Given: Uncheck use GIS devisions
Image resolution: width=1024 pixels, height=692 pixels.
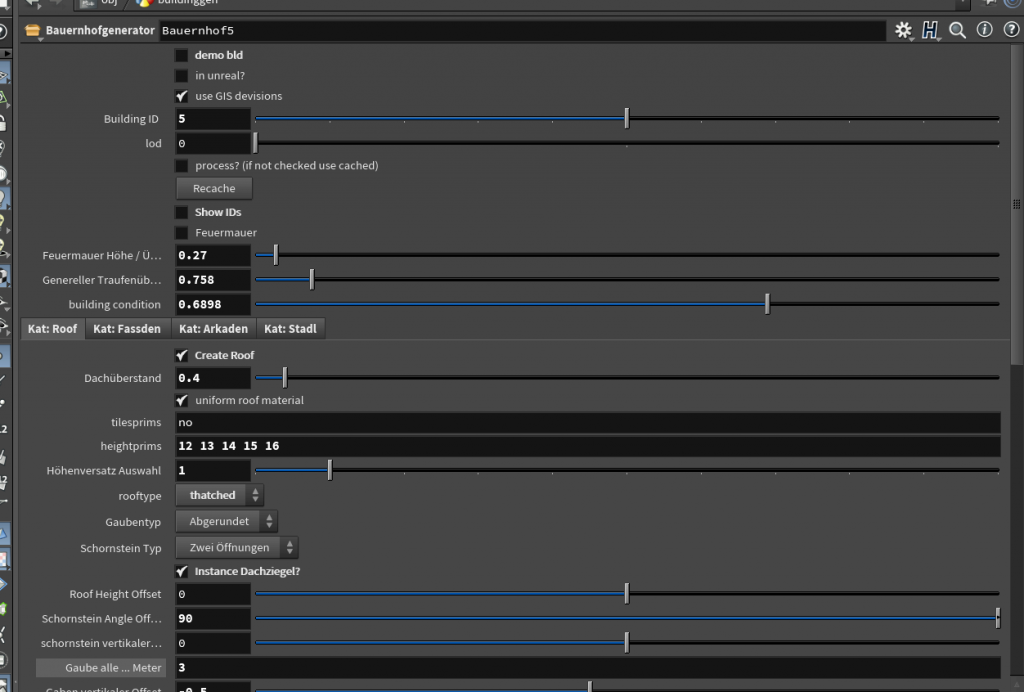Looking at the screenshot, I should (x=182, y=96).
